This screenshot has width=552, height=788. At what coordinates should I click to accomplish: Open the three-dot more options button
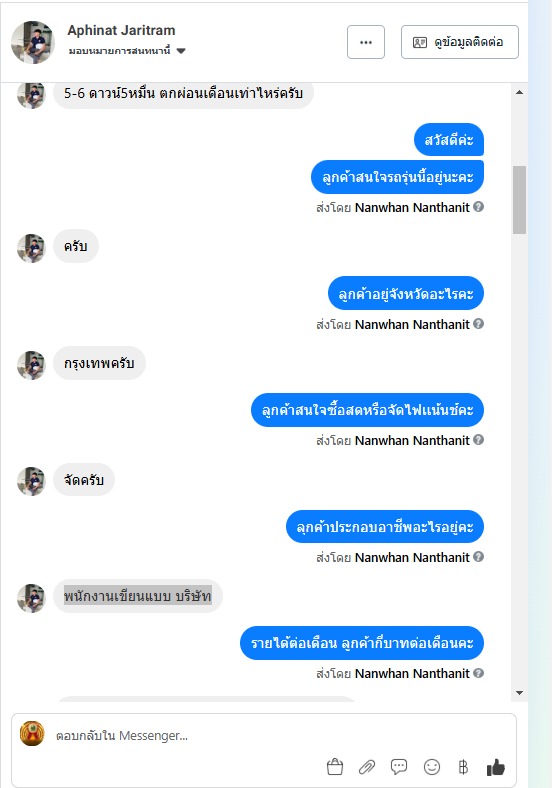tap(366, 42)
